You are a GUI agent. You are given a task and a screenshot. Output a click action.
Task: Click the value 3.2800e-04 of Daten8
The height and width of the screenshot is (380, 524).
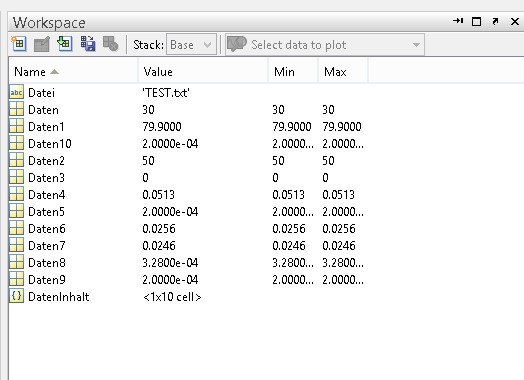(x=170, y=263)
